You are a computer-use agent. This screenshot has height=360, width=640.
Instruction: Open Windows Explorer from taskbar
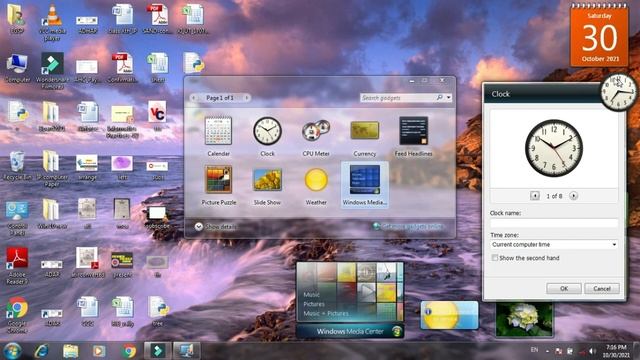pyautogui.click(x=71, y=351)
